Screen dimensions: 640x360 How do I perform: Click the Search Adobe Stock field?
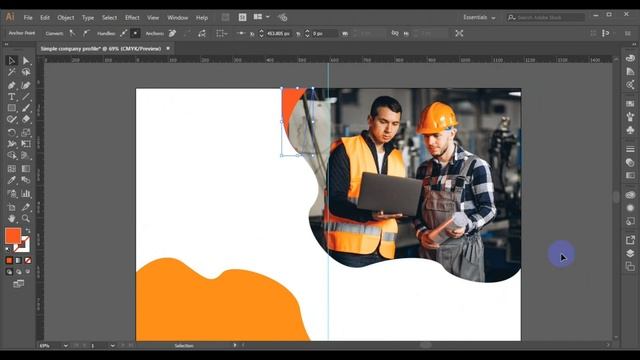pyautogui.click(x=546, y=18)
